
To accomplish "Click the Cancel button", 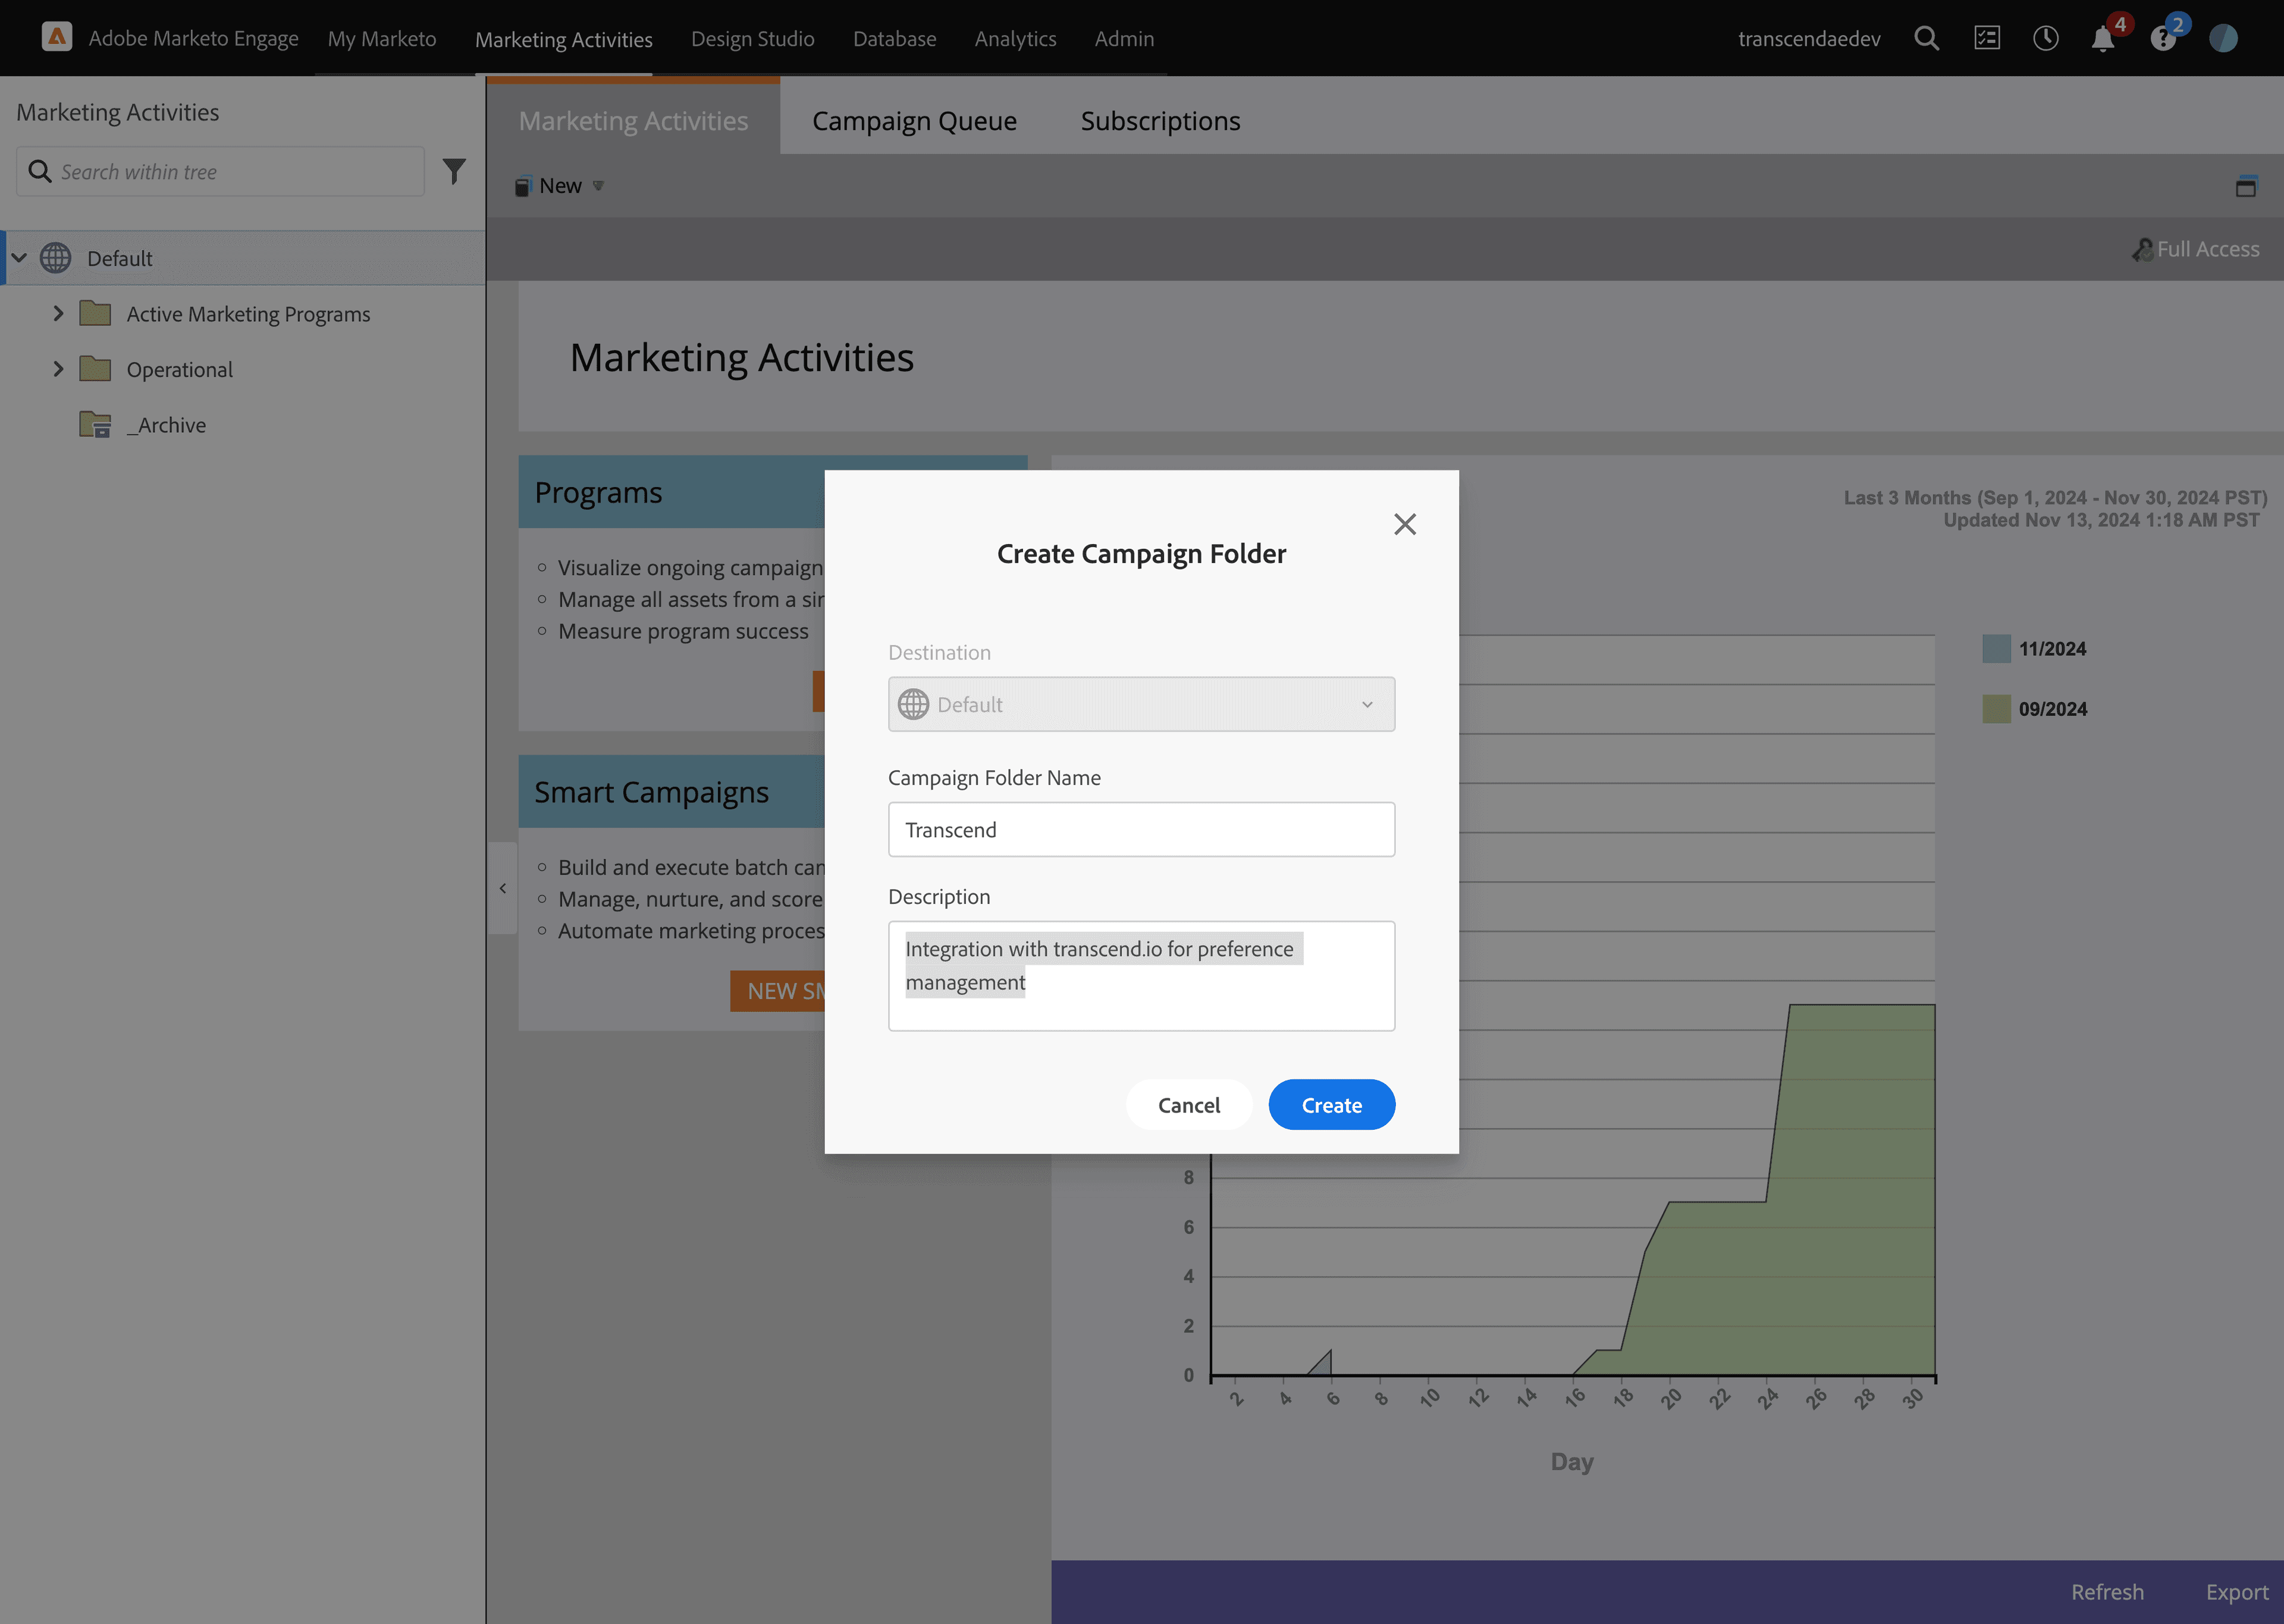I will 1188,1105.
